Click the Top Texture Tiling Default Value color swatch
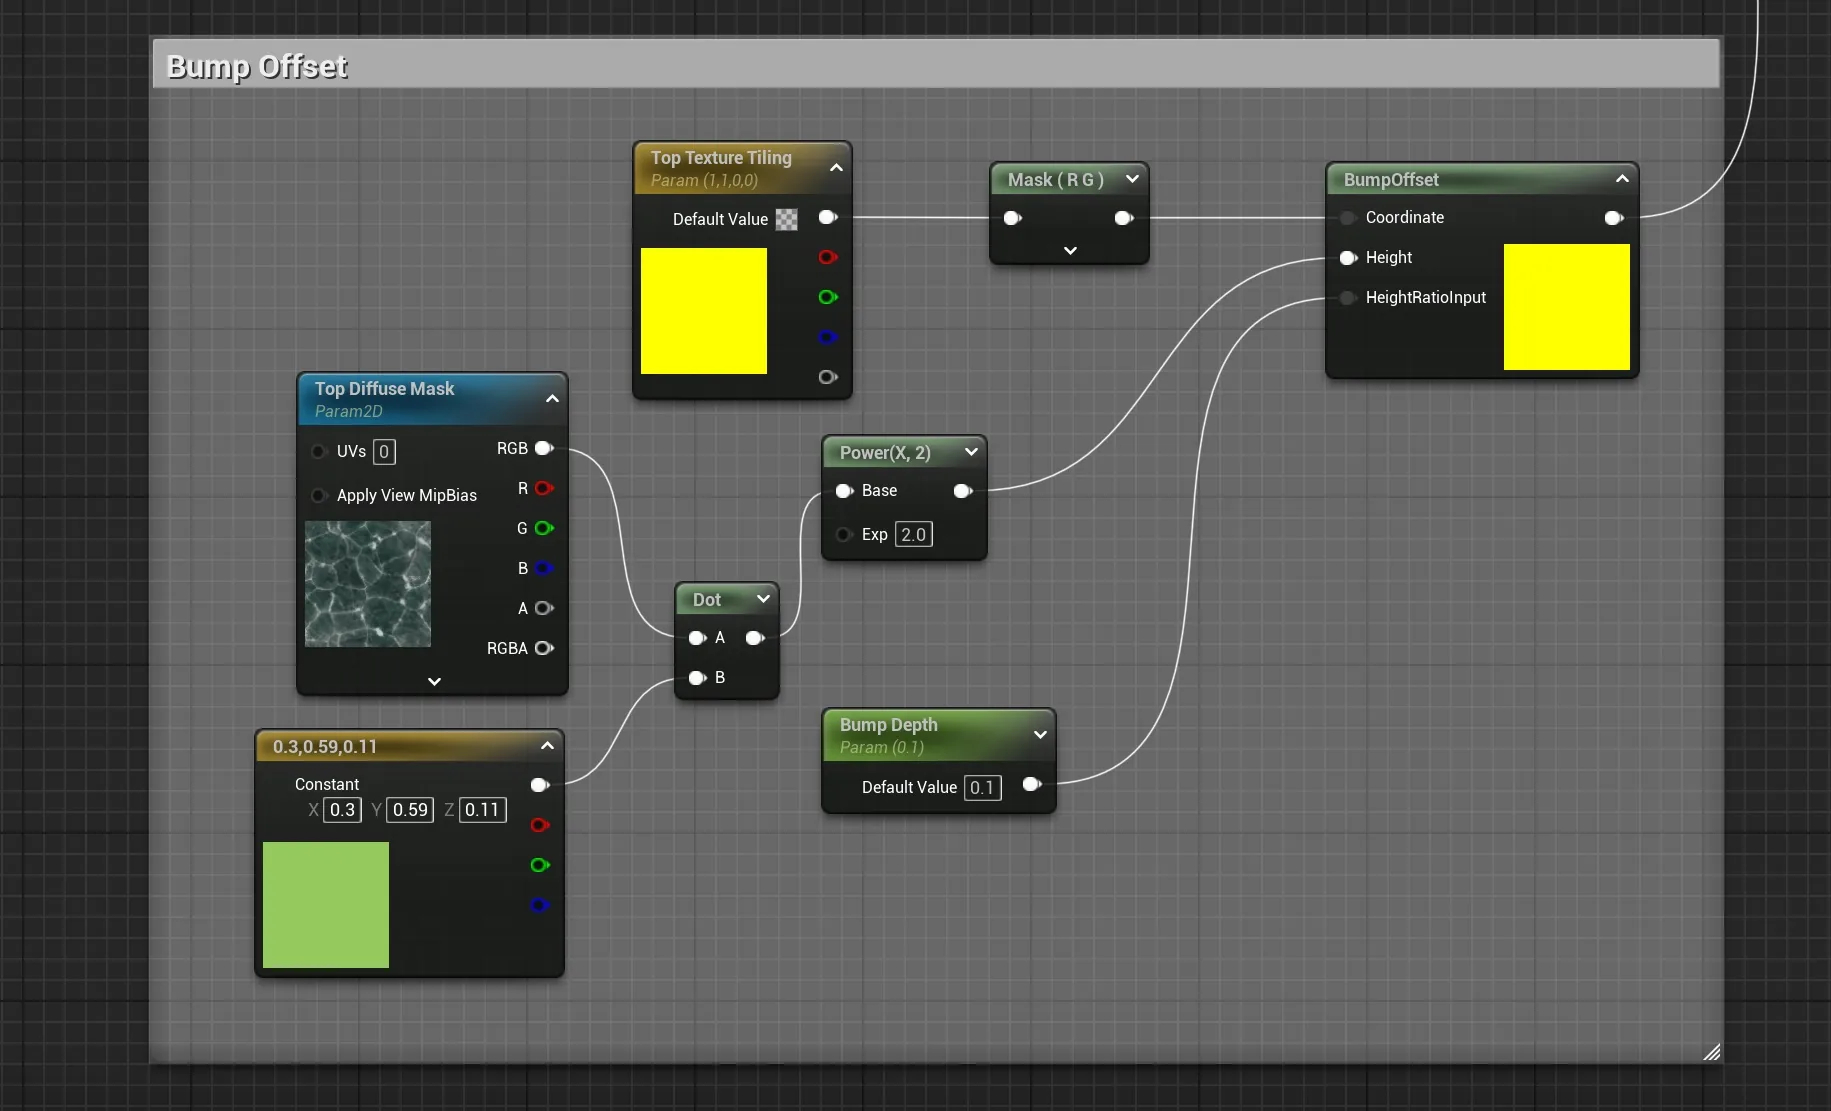Image resolution: width=1831 pixels, height=1111 pixels. [787, 219]
